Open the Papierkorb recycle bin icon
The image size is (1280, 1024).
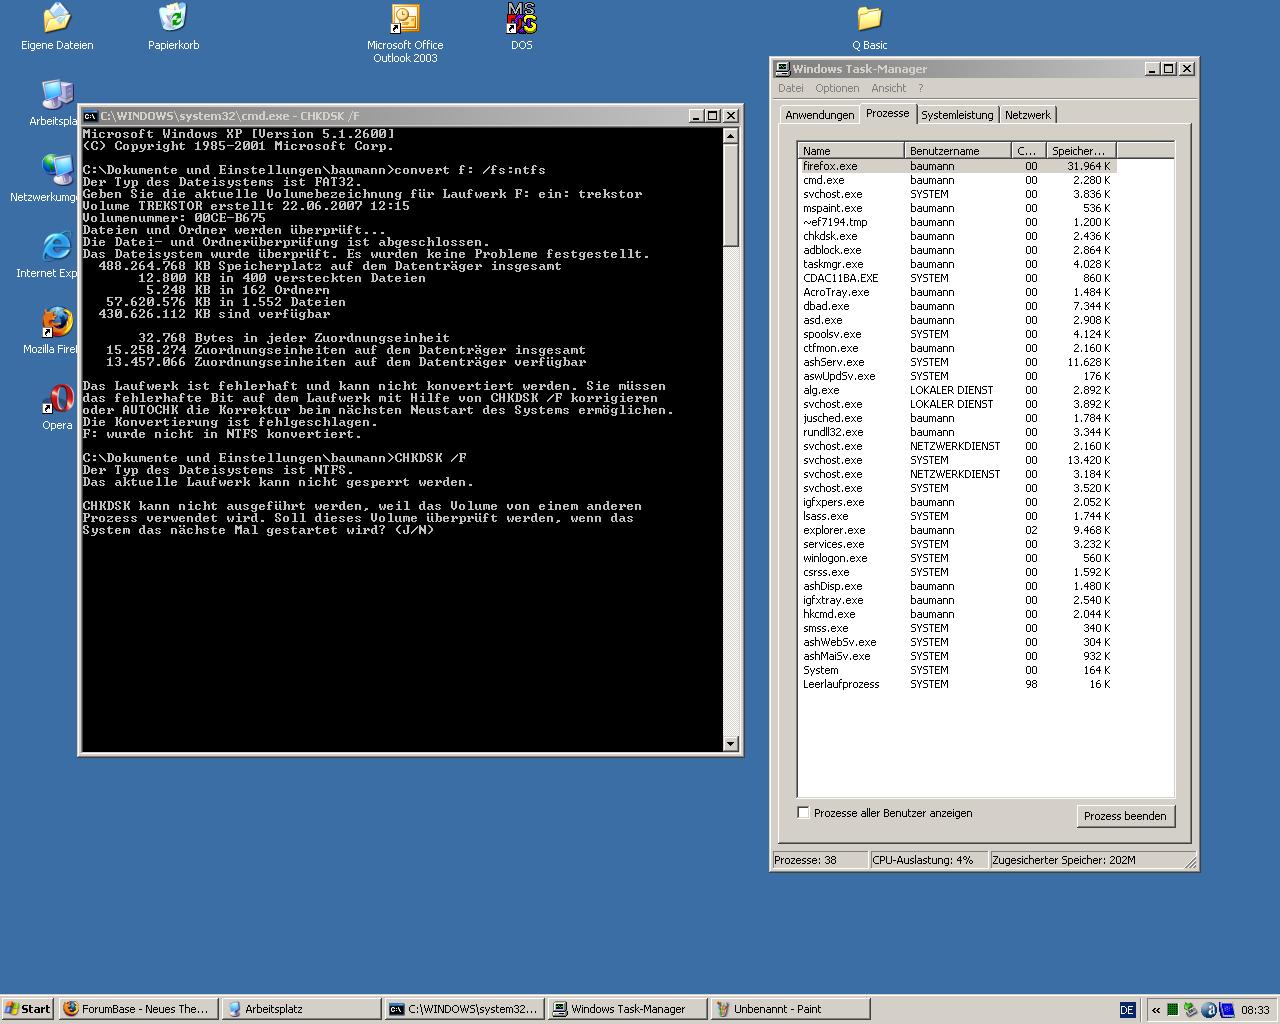coord(173,27)
